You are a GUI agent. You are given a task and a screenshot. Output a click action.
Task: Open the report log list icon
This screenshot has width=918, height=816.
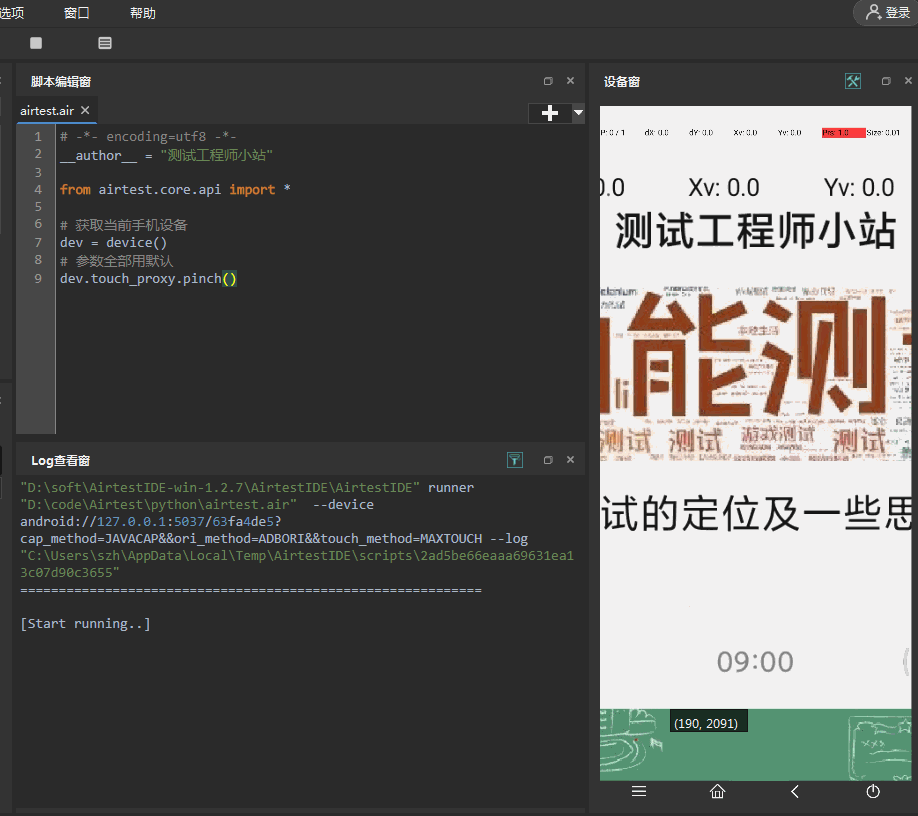pos(105,43)
